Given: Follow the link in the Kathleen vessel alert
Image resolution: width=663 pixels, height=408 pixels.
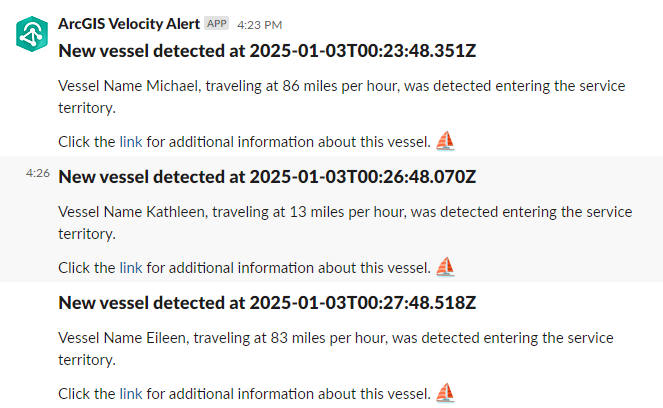Looking at the screenshot, I should (131, 268).
